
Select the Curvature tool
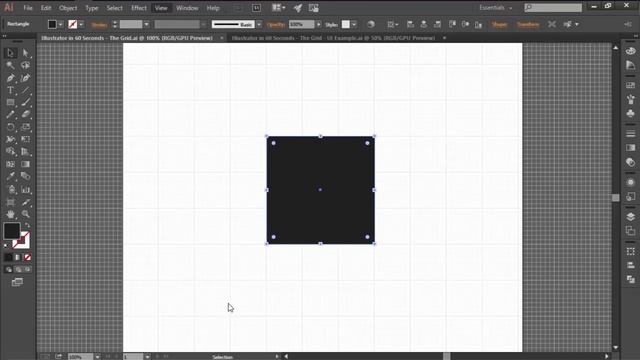coord(25,78)
